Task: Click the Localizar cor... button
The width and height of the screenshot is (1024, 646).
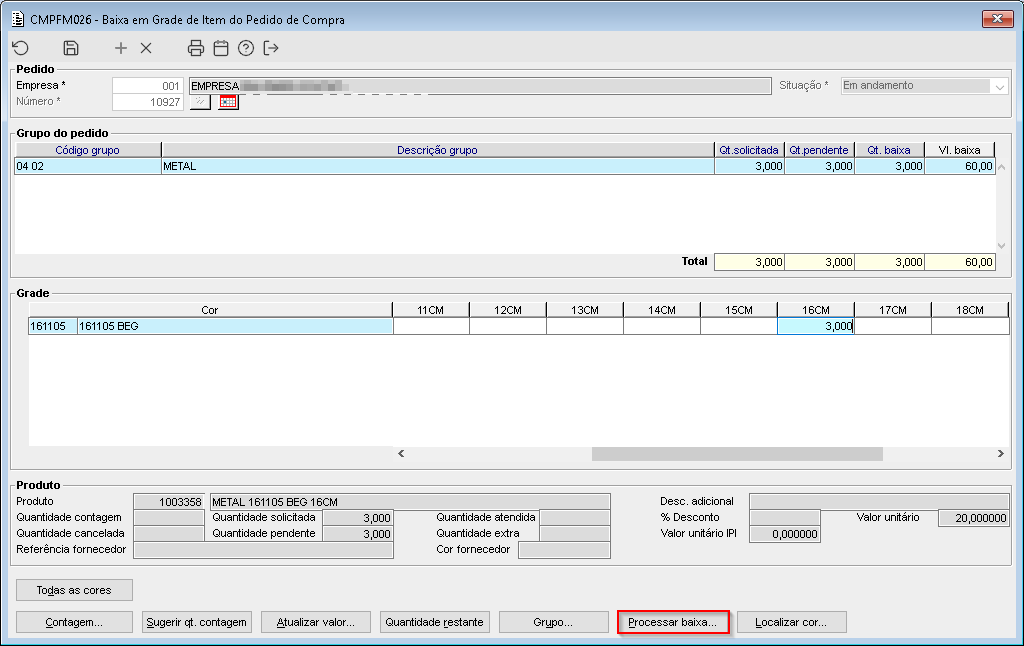Action: point(792,622)
